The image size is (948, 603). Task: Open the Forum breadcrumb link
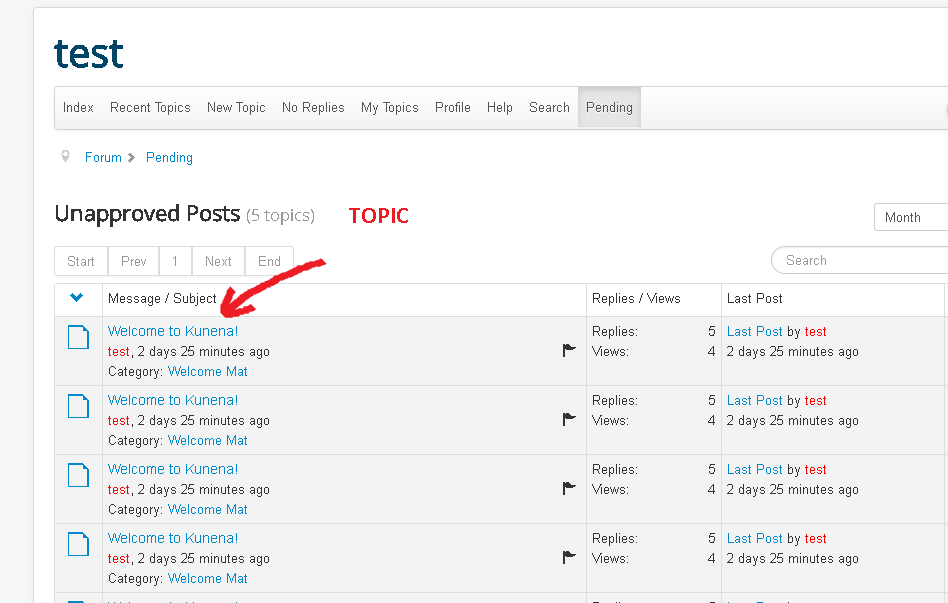coord(103,158)
